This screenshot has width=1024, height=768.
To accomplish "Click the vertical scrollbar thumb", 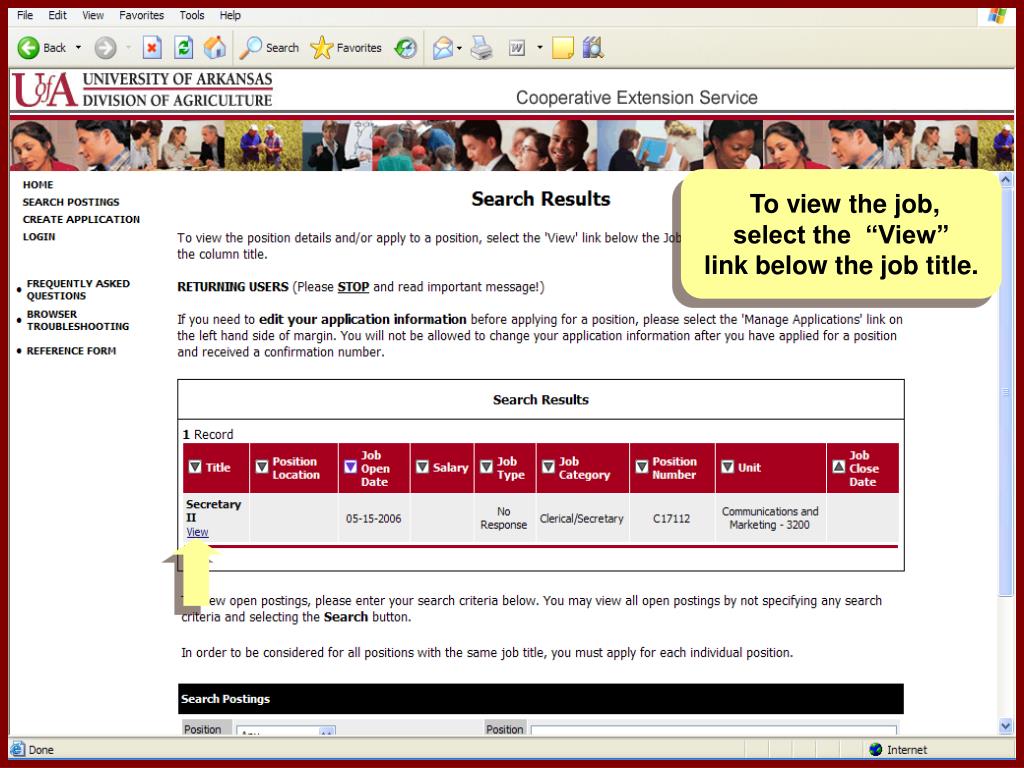I will click(x=1006, y=391).
